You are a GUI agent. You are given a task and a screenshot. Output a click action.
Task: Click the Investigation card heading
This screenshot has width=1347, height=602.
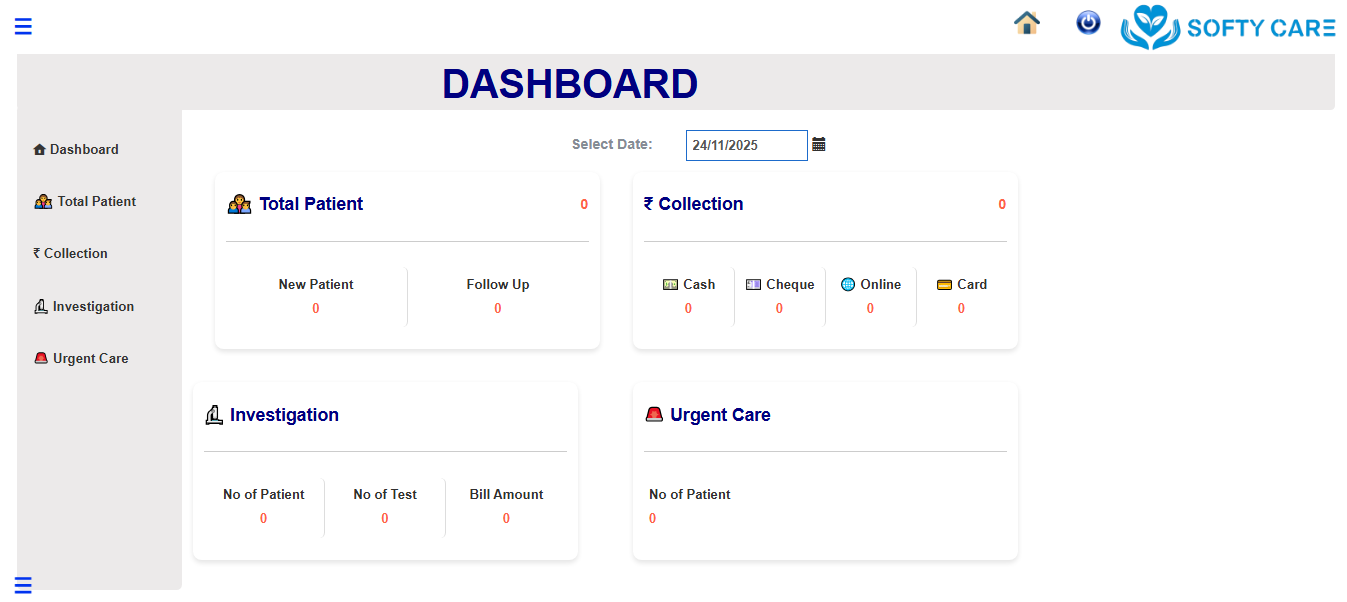tap(284, 415)
